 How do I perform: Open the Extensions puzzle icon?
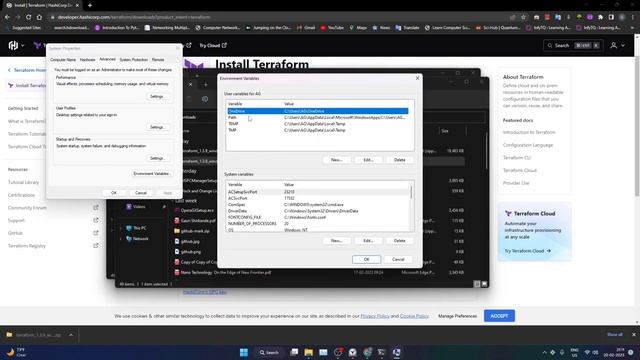coord(600,17)
